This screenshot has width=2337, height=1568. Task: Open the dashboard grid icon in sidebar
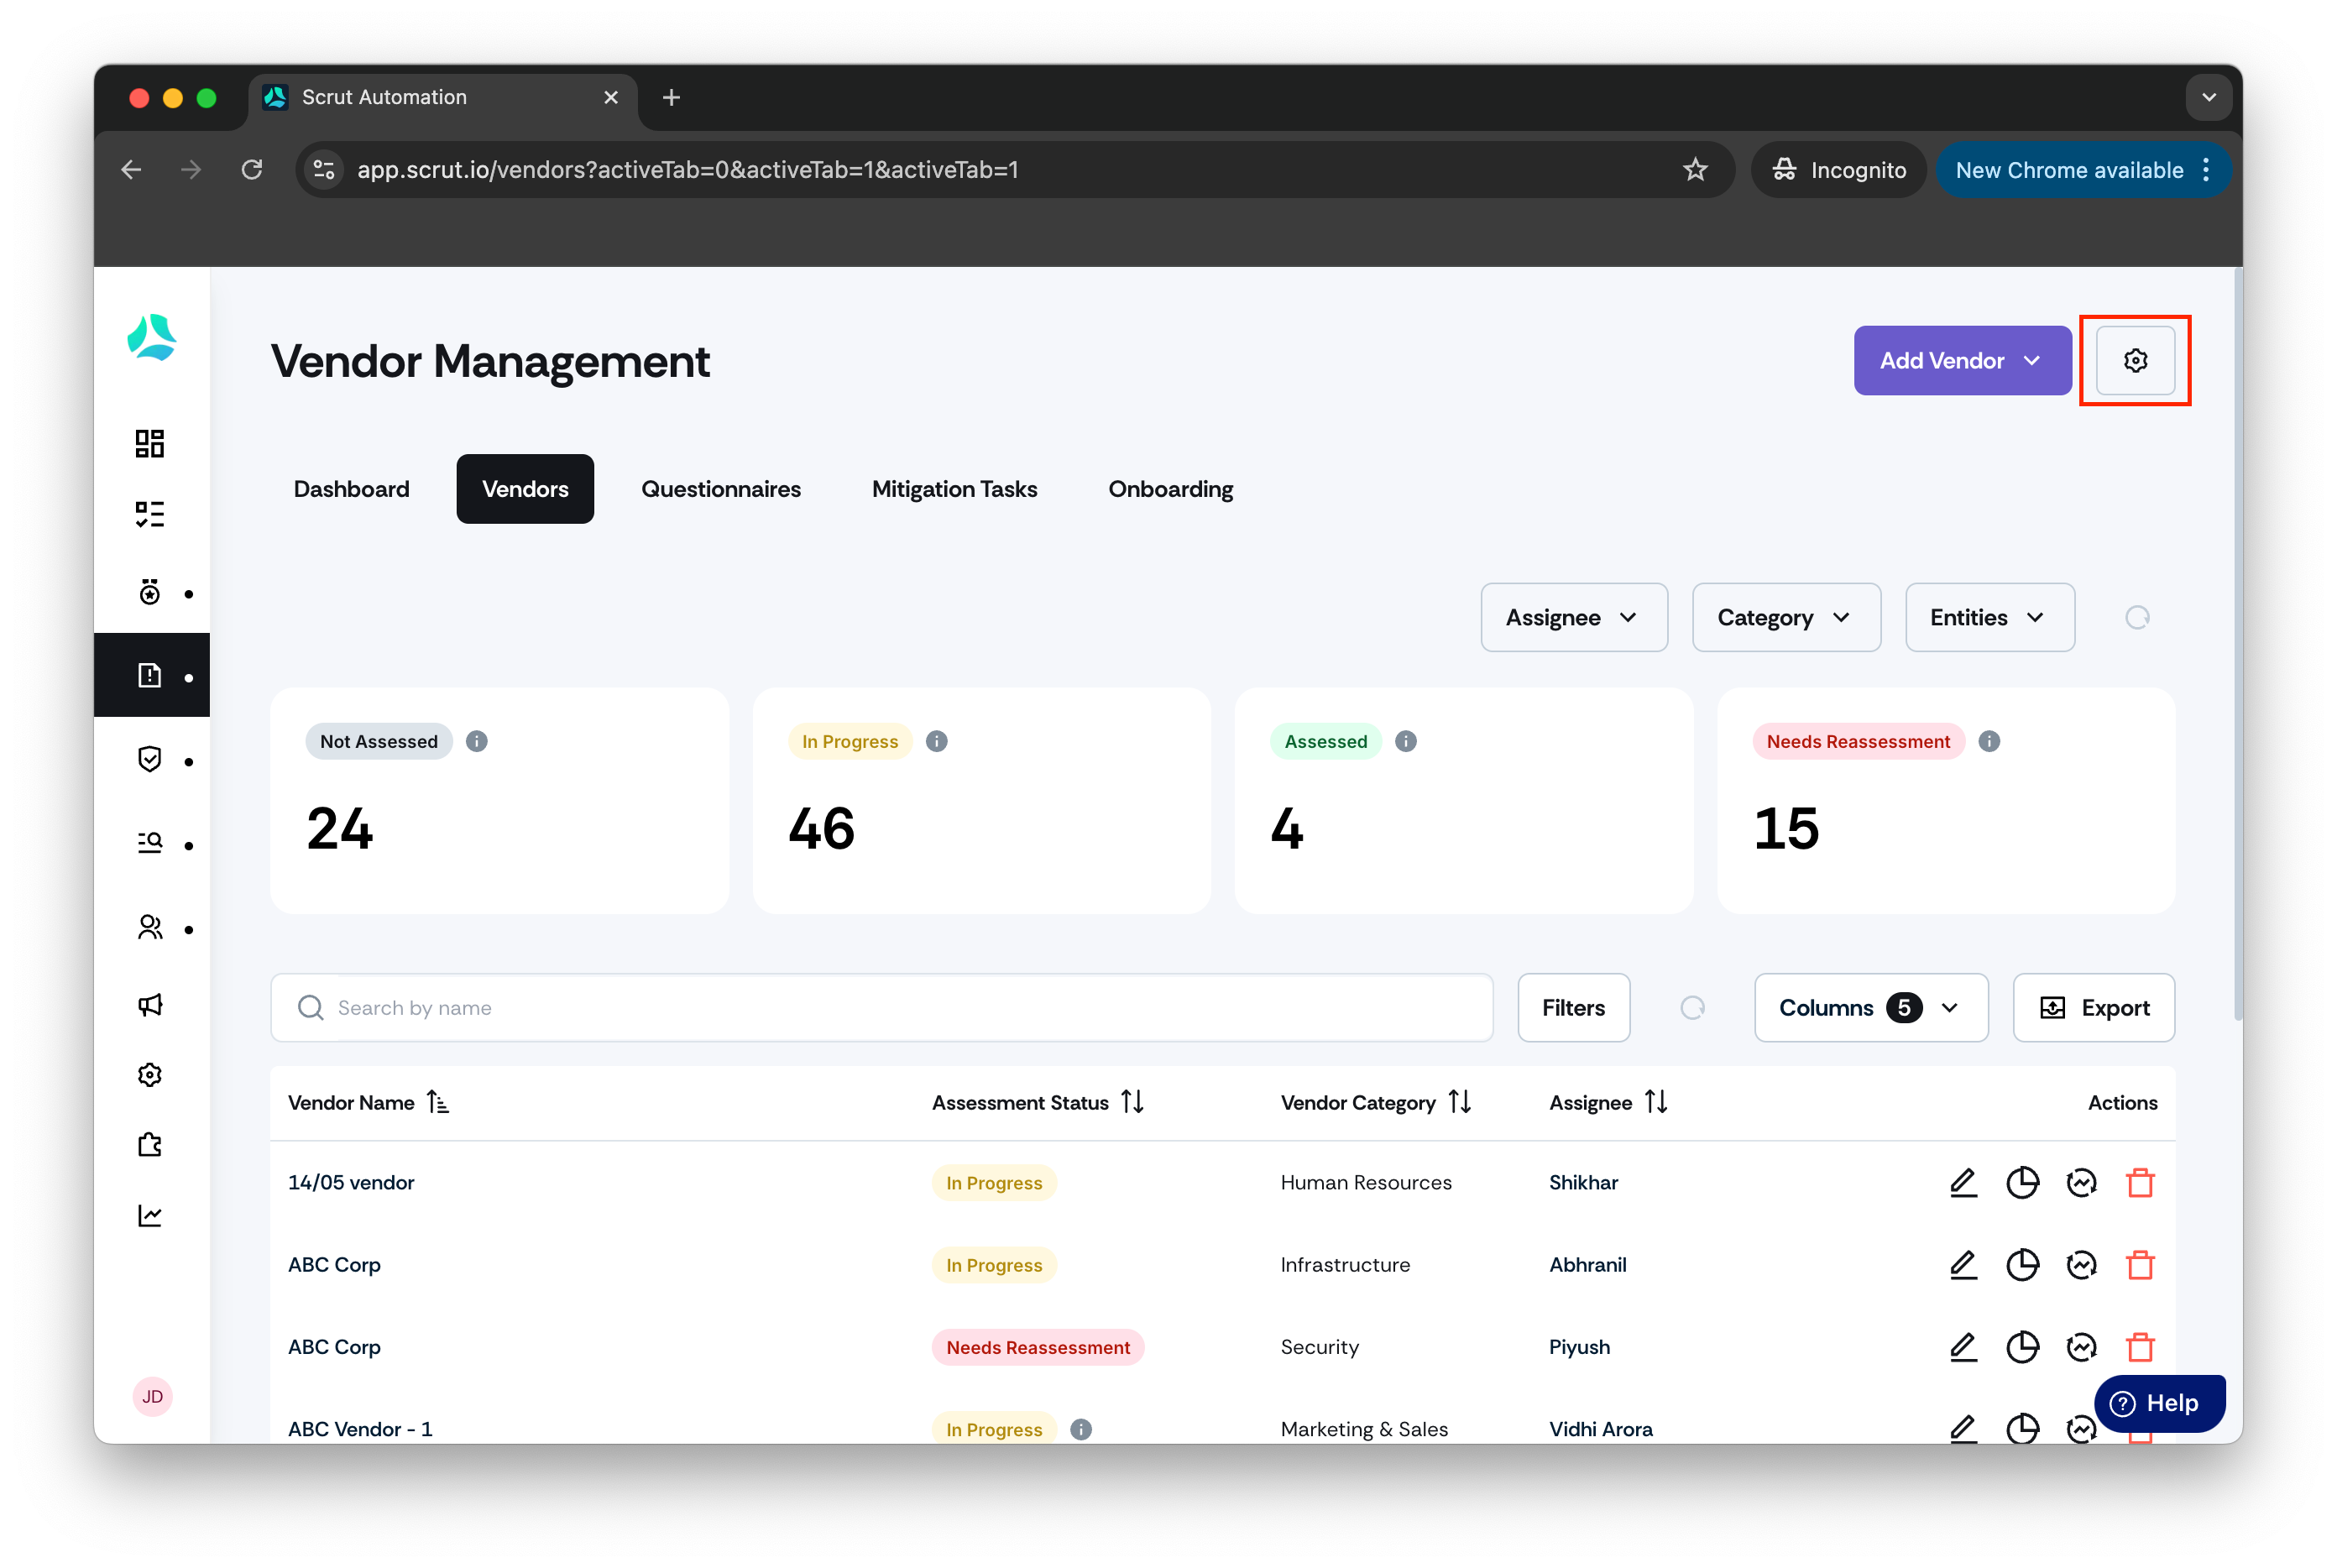point(150,443)
